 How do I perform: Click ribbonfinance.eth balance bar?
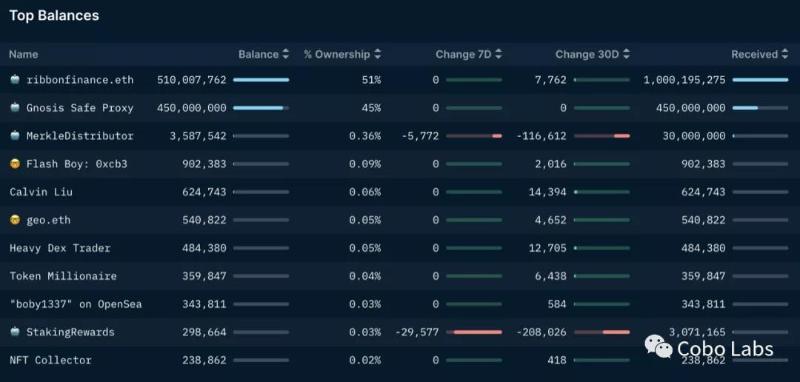[261, 80]
